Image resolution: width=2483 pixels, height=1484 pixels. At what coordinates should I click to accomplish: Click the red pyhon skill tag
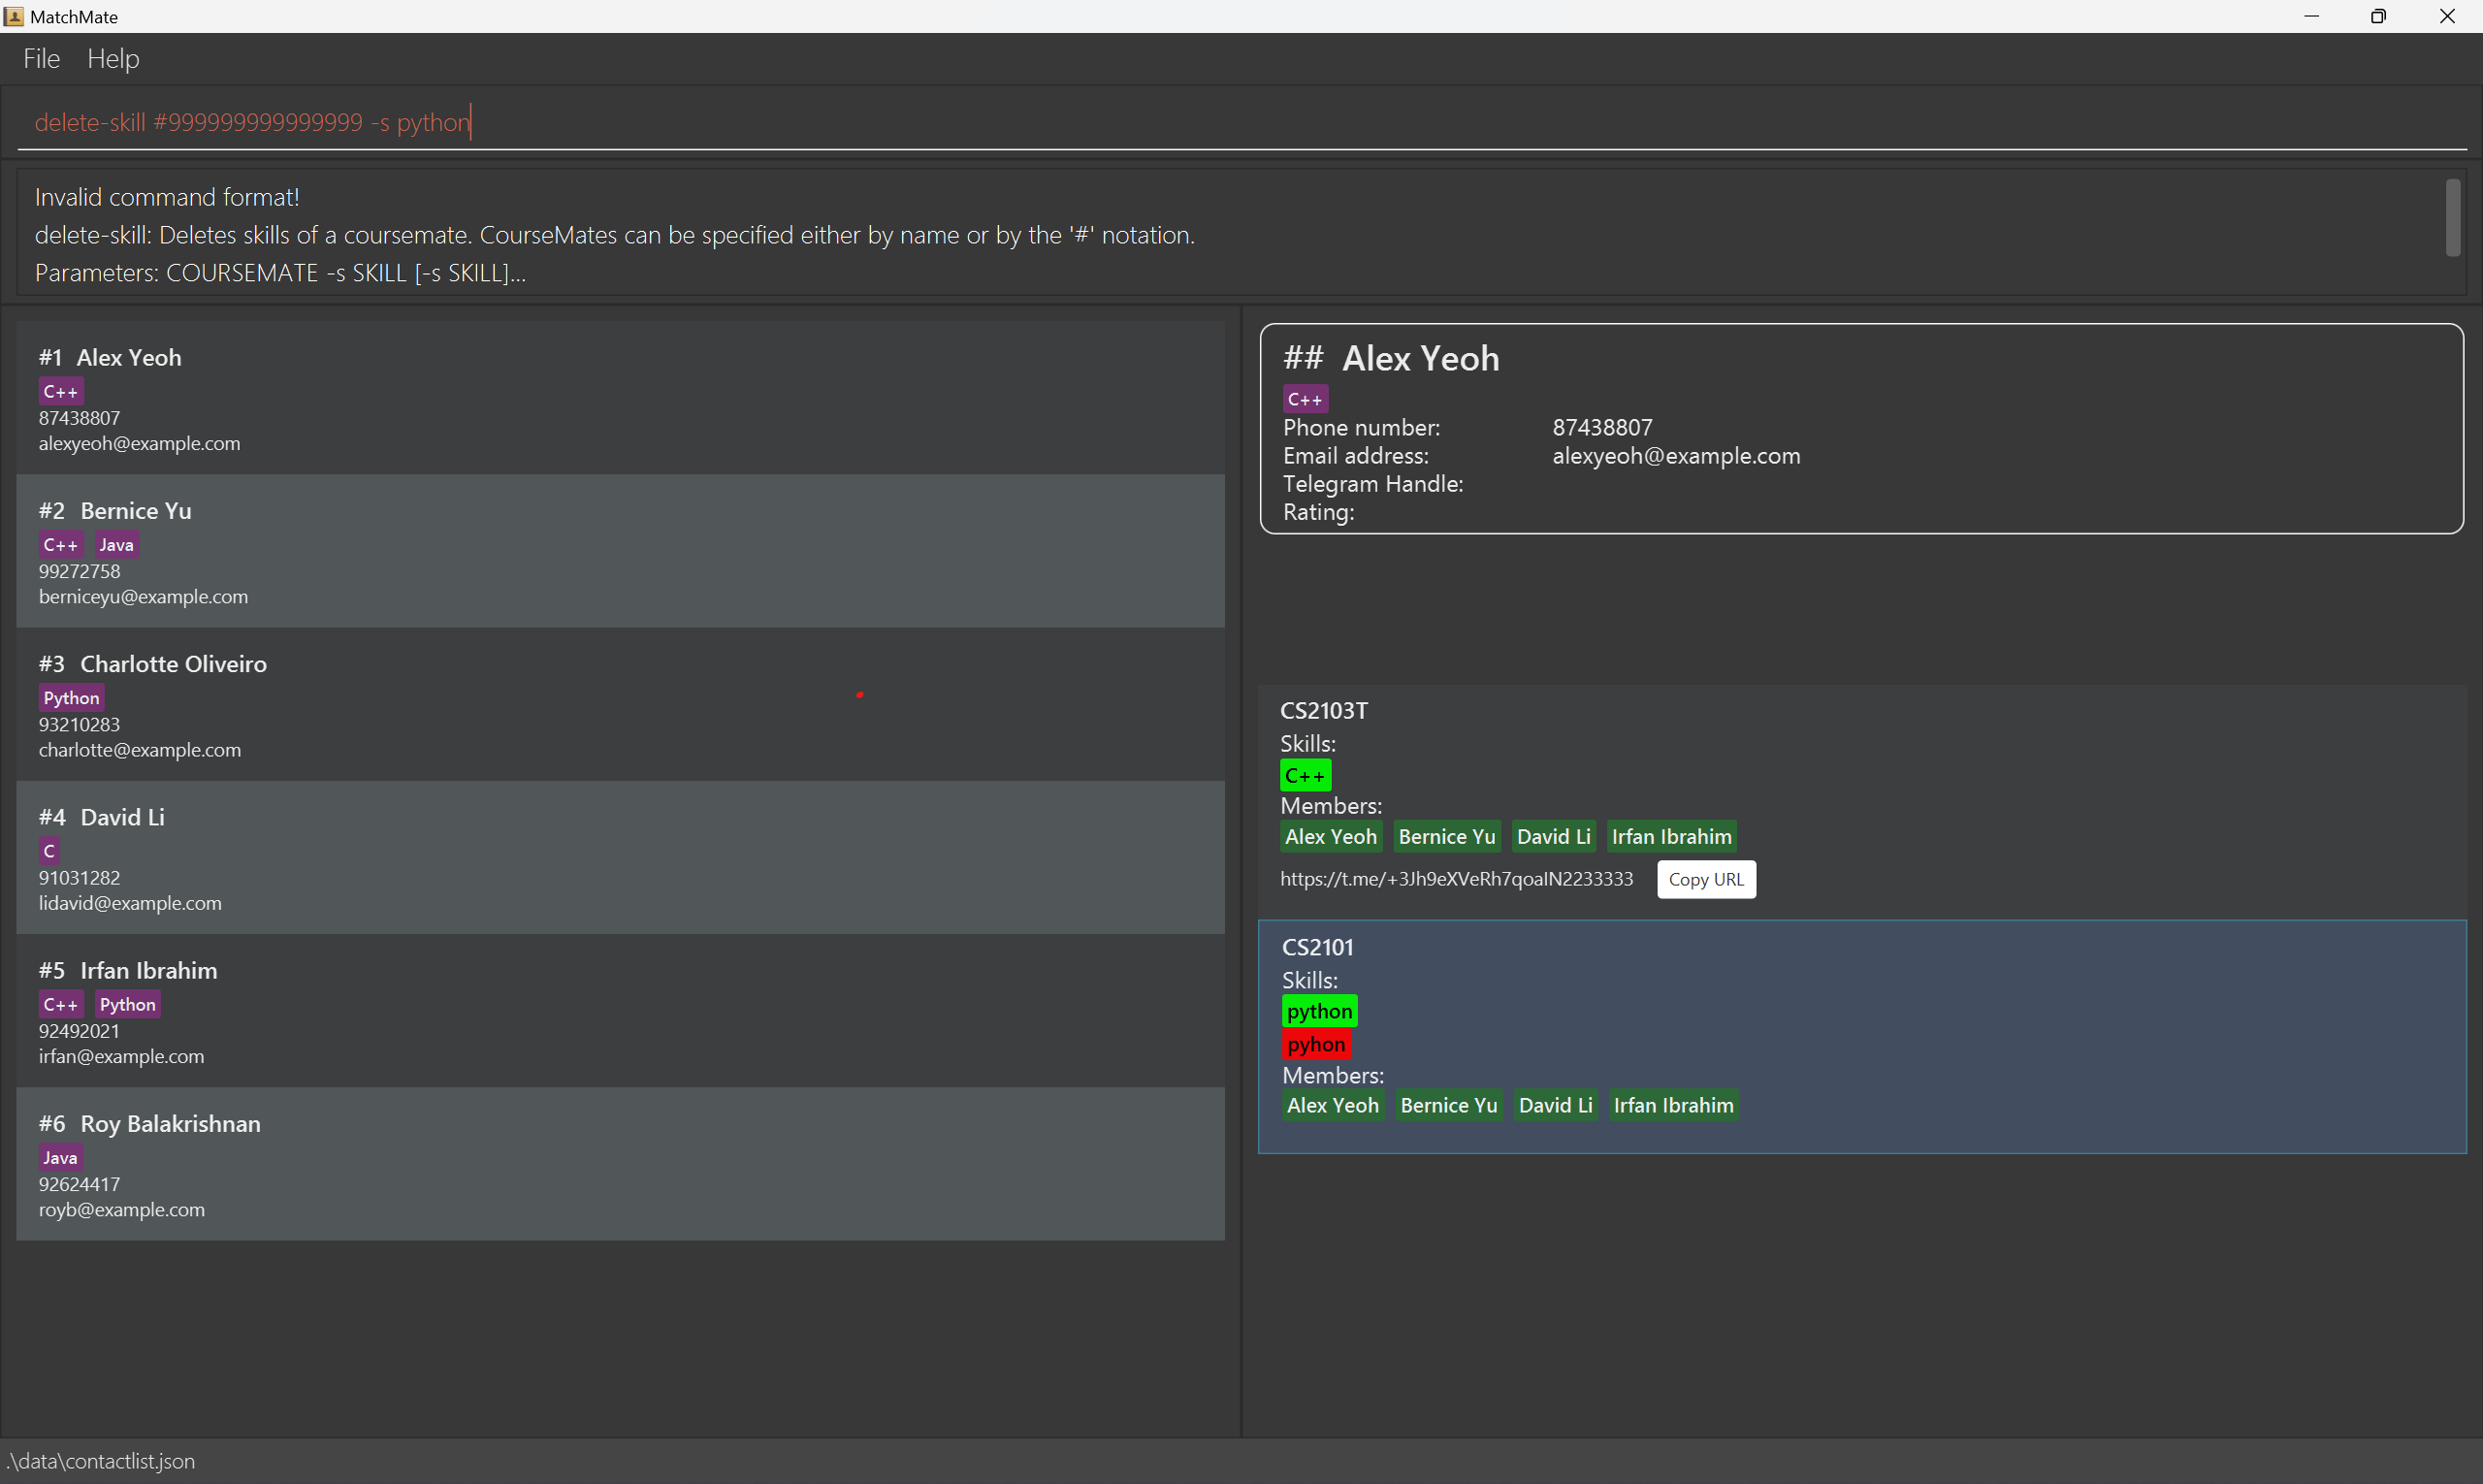click(1315, 1044)
